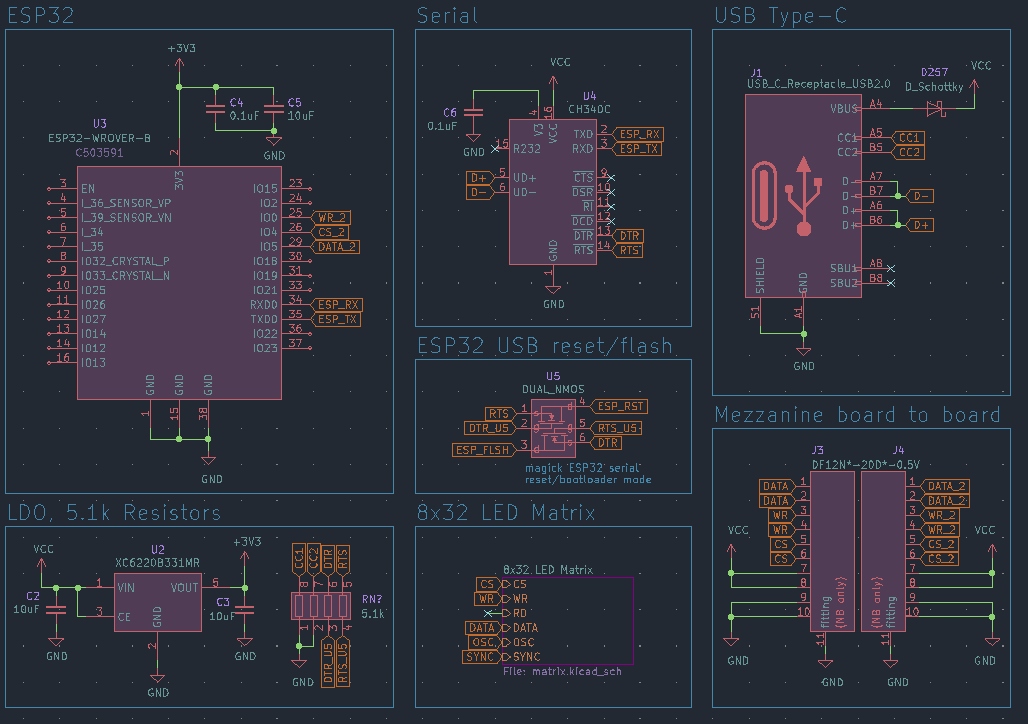Select the RTS_U5 label on DUAL_NMOS pin 5
This screenshot has width=1028, height=724.
[616, 428]
